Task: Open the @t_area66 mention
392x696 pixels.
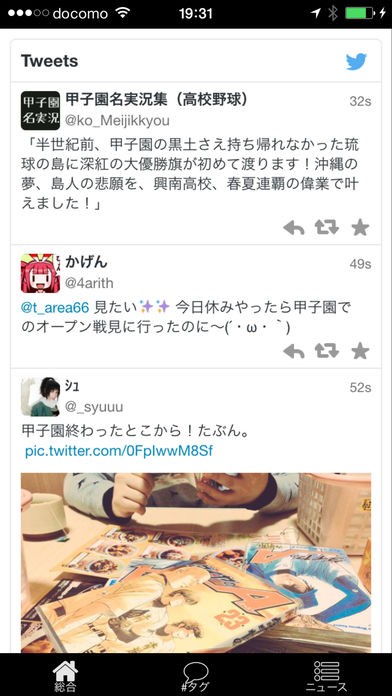Action: pyautogui.click(x=55, y=306)
